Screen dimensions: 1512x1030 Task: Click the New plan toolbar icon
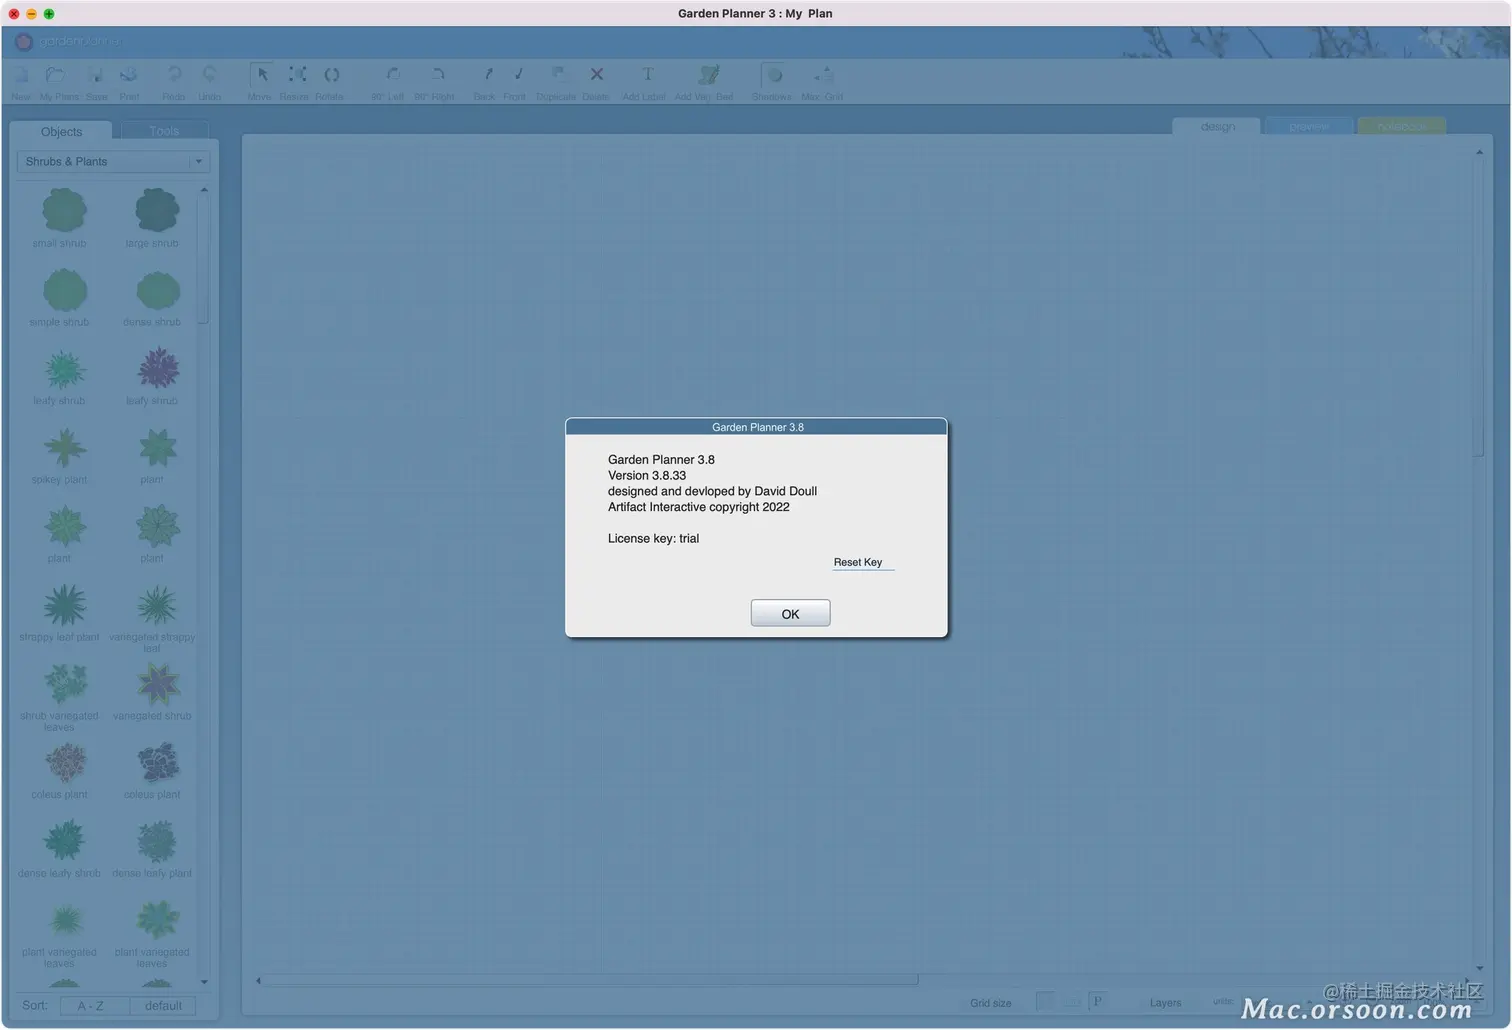[x=21, y=75]
